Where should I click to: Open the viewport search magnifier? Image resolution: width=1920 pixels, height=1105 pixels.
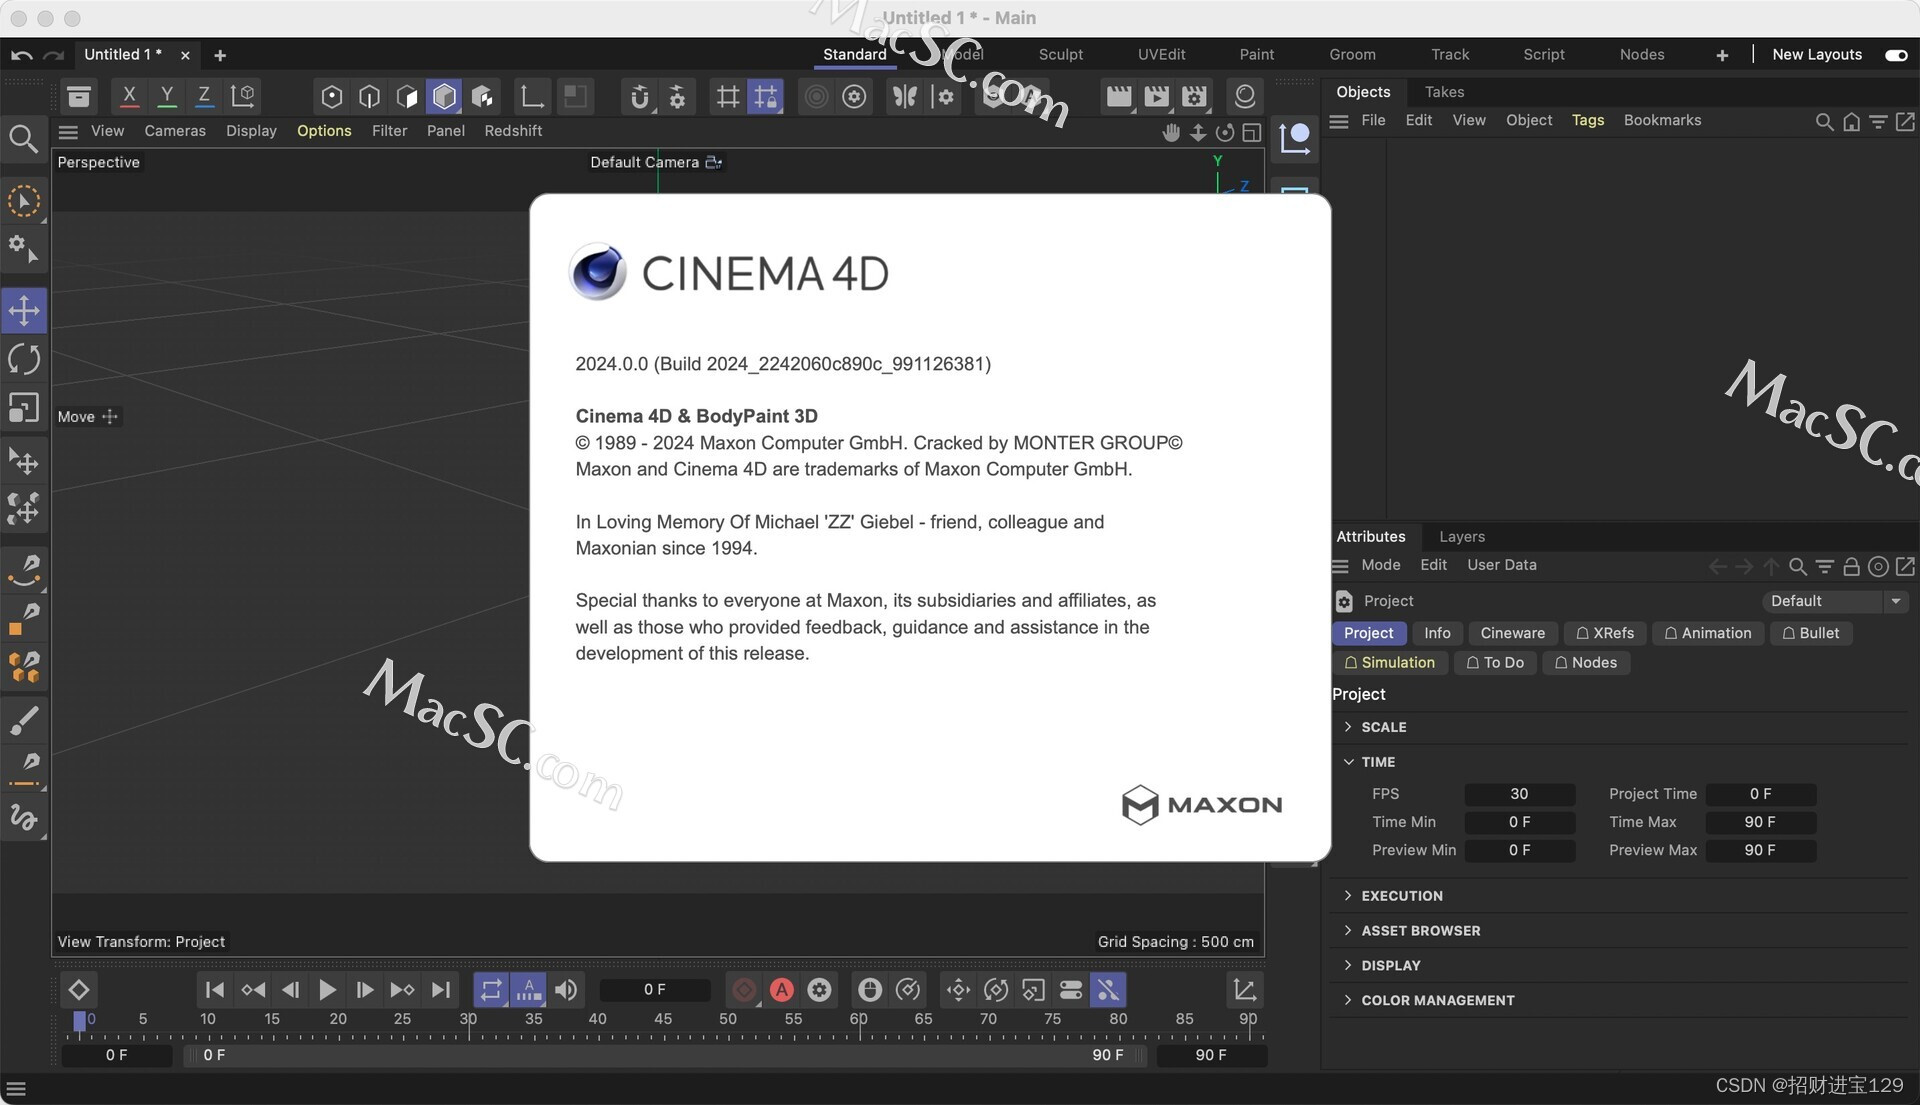(23, 139)
